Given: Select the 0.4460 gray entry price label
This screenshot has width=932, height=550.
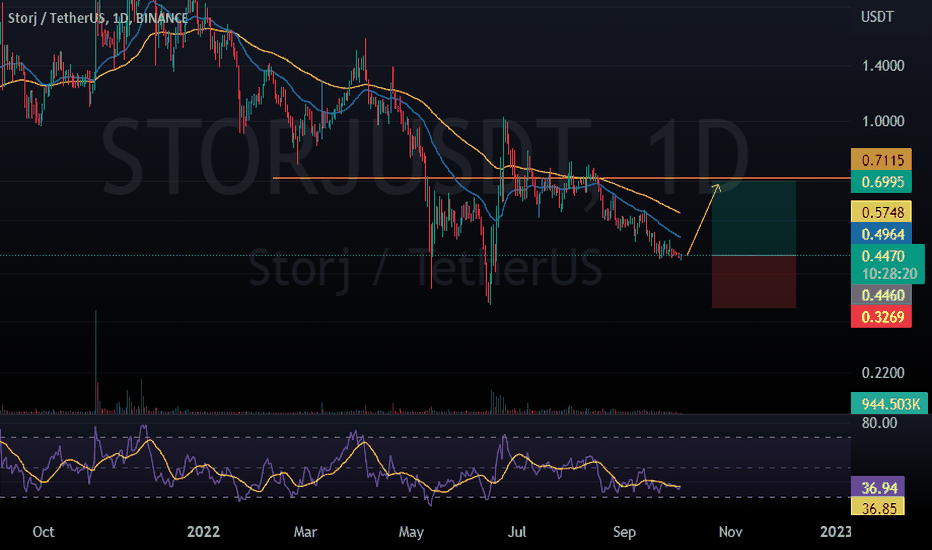Looking at the screenshot, I should pos(881,295).
